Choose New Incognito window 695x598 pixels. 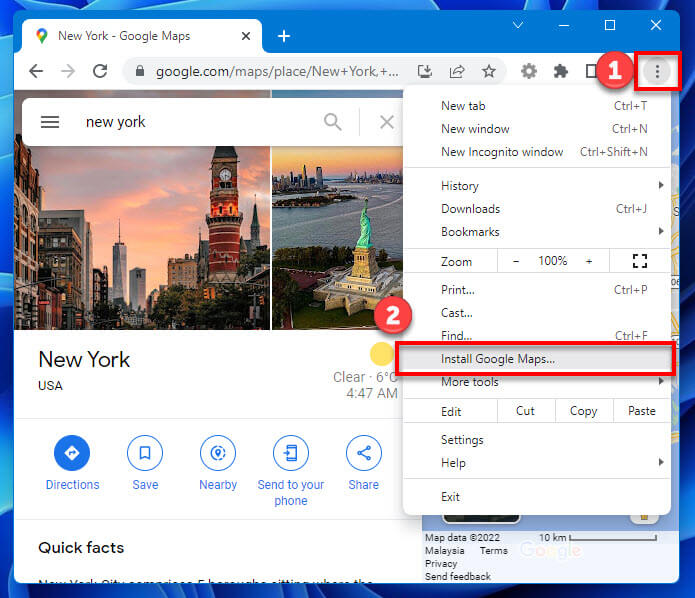[537, 152]
